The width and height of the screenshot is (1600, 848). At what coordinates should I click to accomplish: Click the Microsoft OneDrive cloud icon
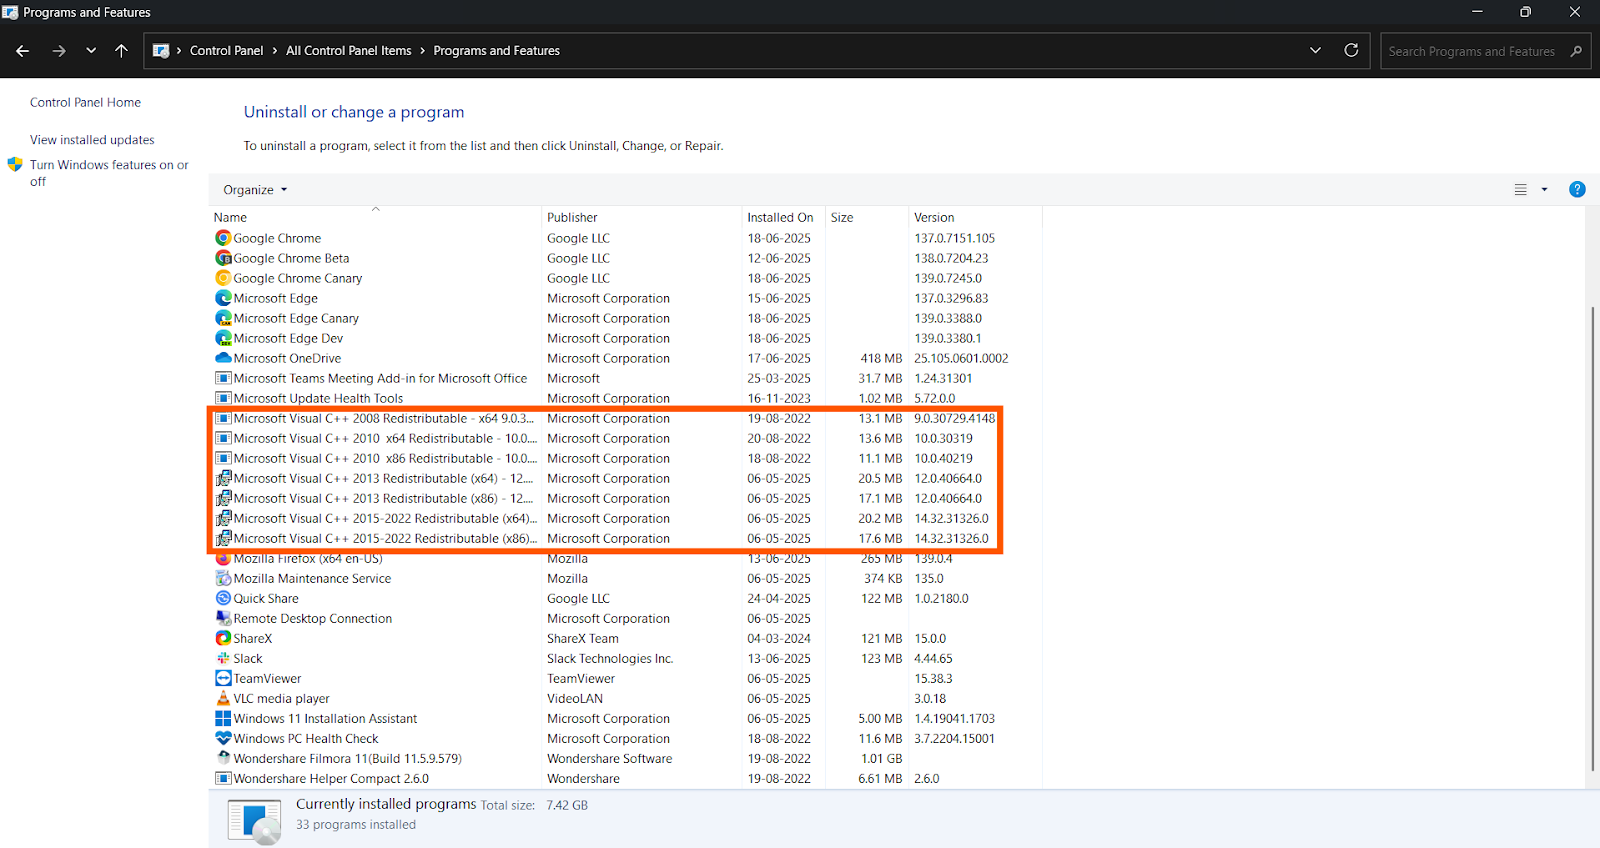(x=223, y=358)
